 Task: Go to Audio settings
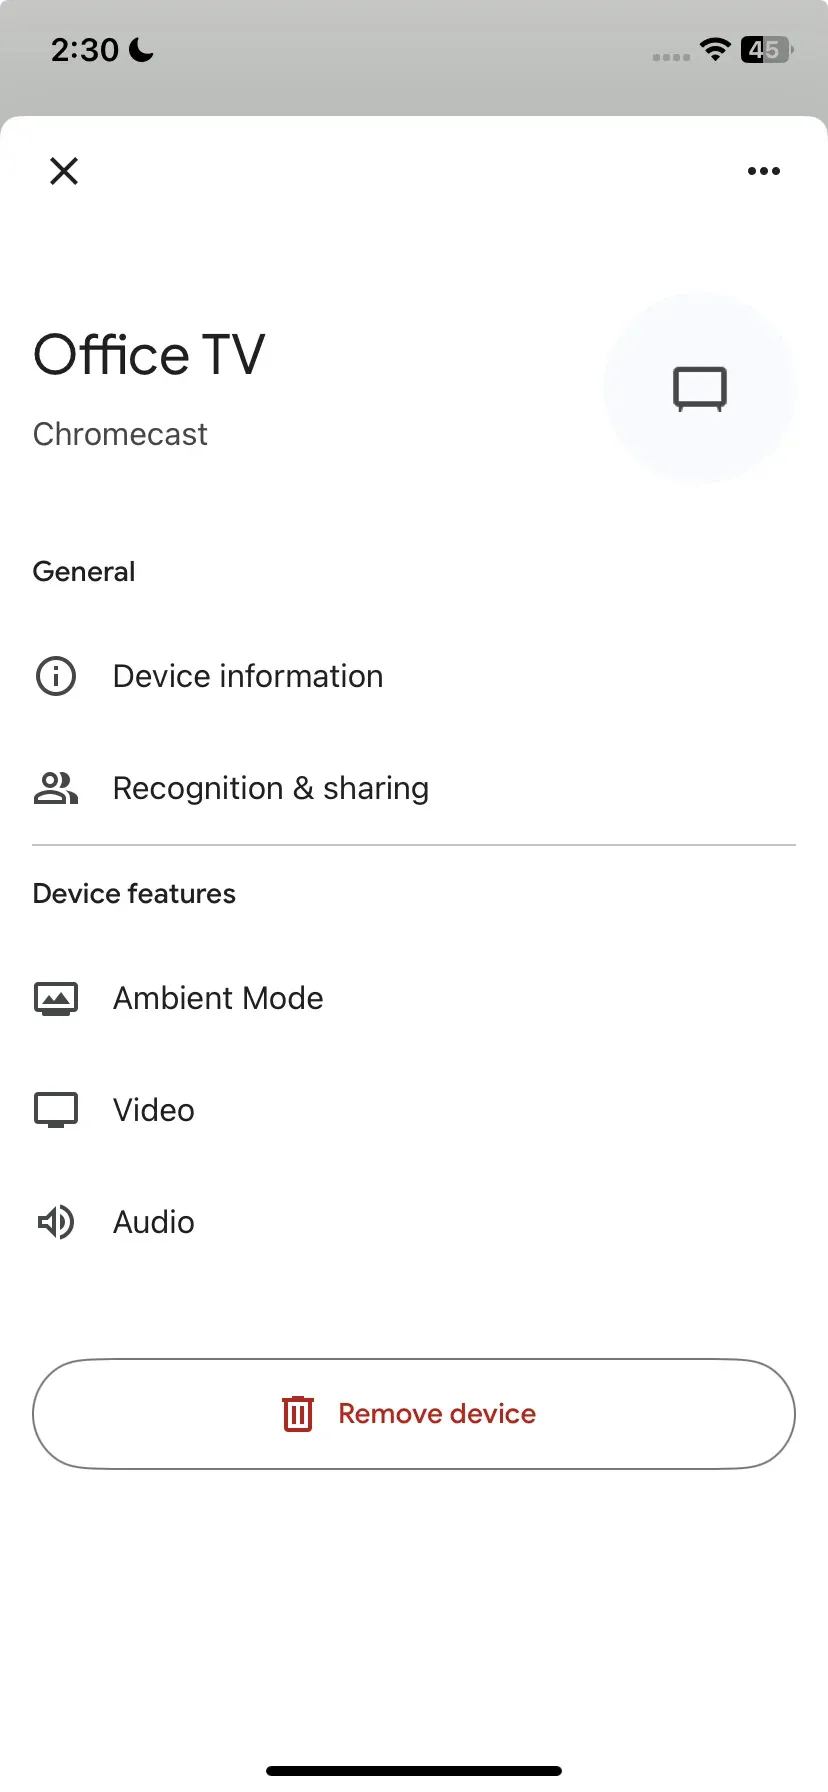(154, 1222)
